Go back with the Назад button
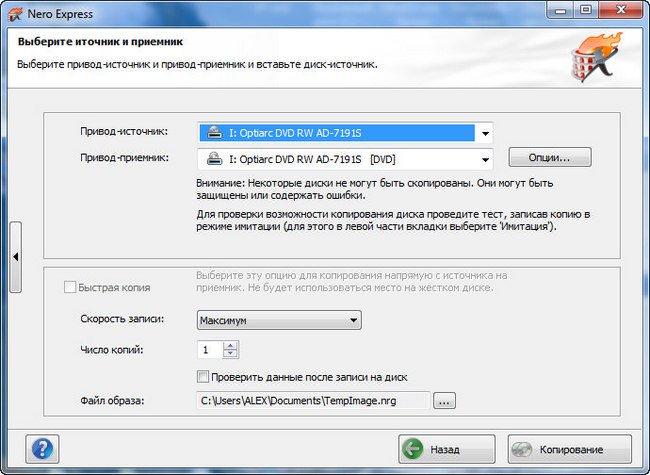The width and height of the screenshot is (650, 475). (x=447, y=449)
